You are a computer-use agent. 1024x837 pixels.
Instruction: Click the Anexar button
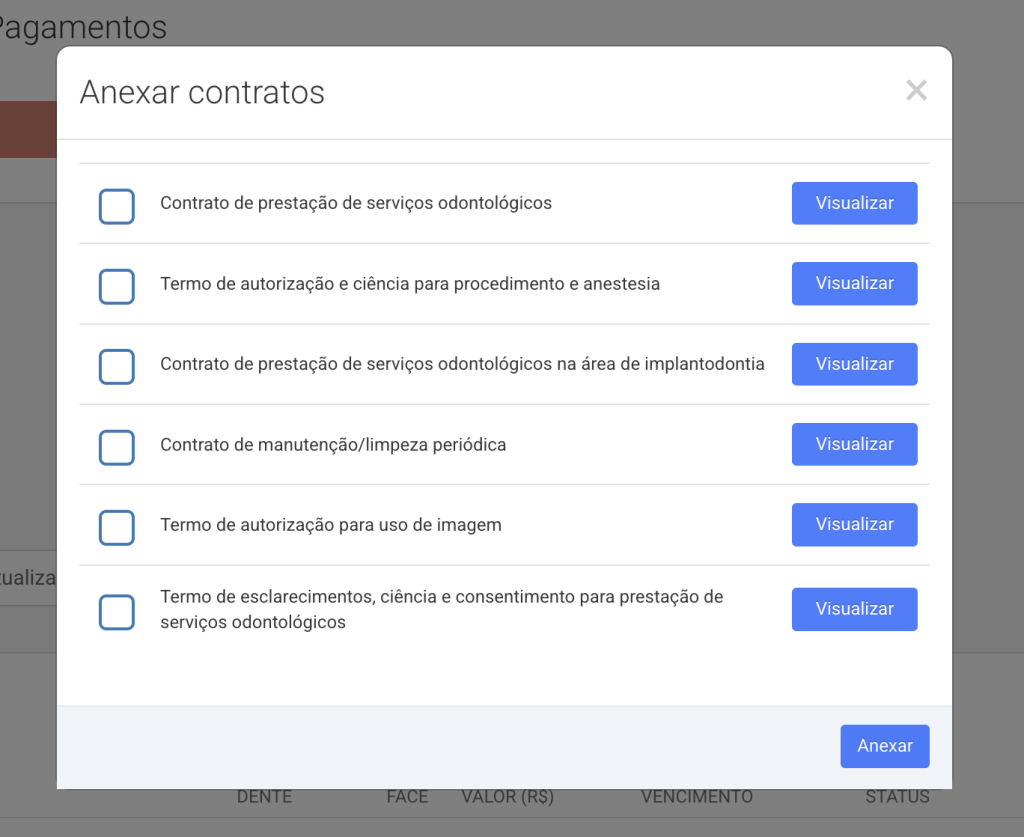pos(885,746)
